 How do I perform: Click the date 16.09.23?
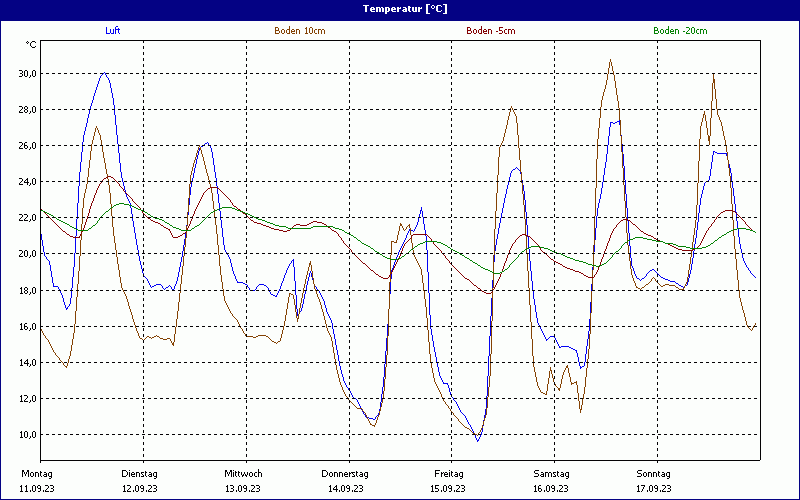click(x=551, y=489)
